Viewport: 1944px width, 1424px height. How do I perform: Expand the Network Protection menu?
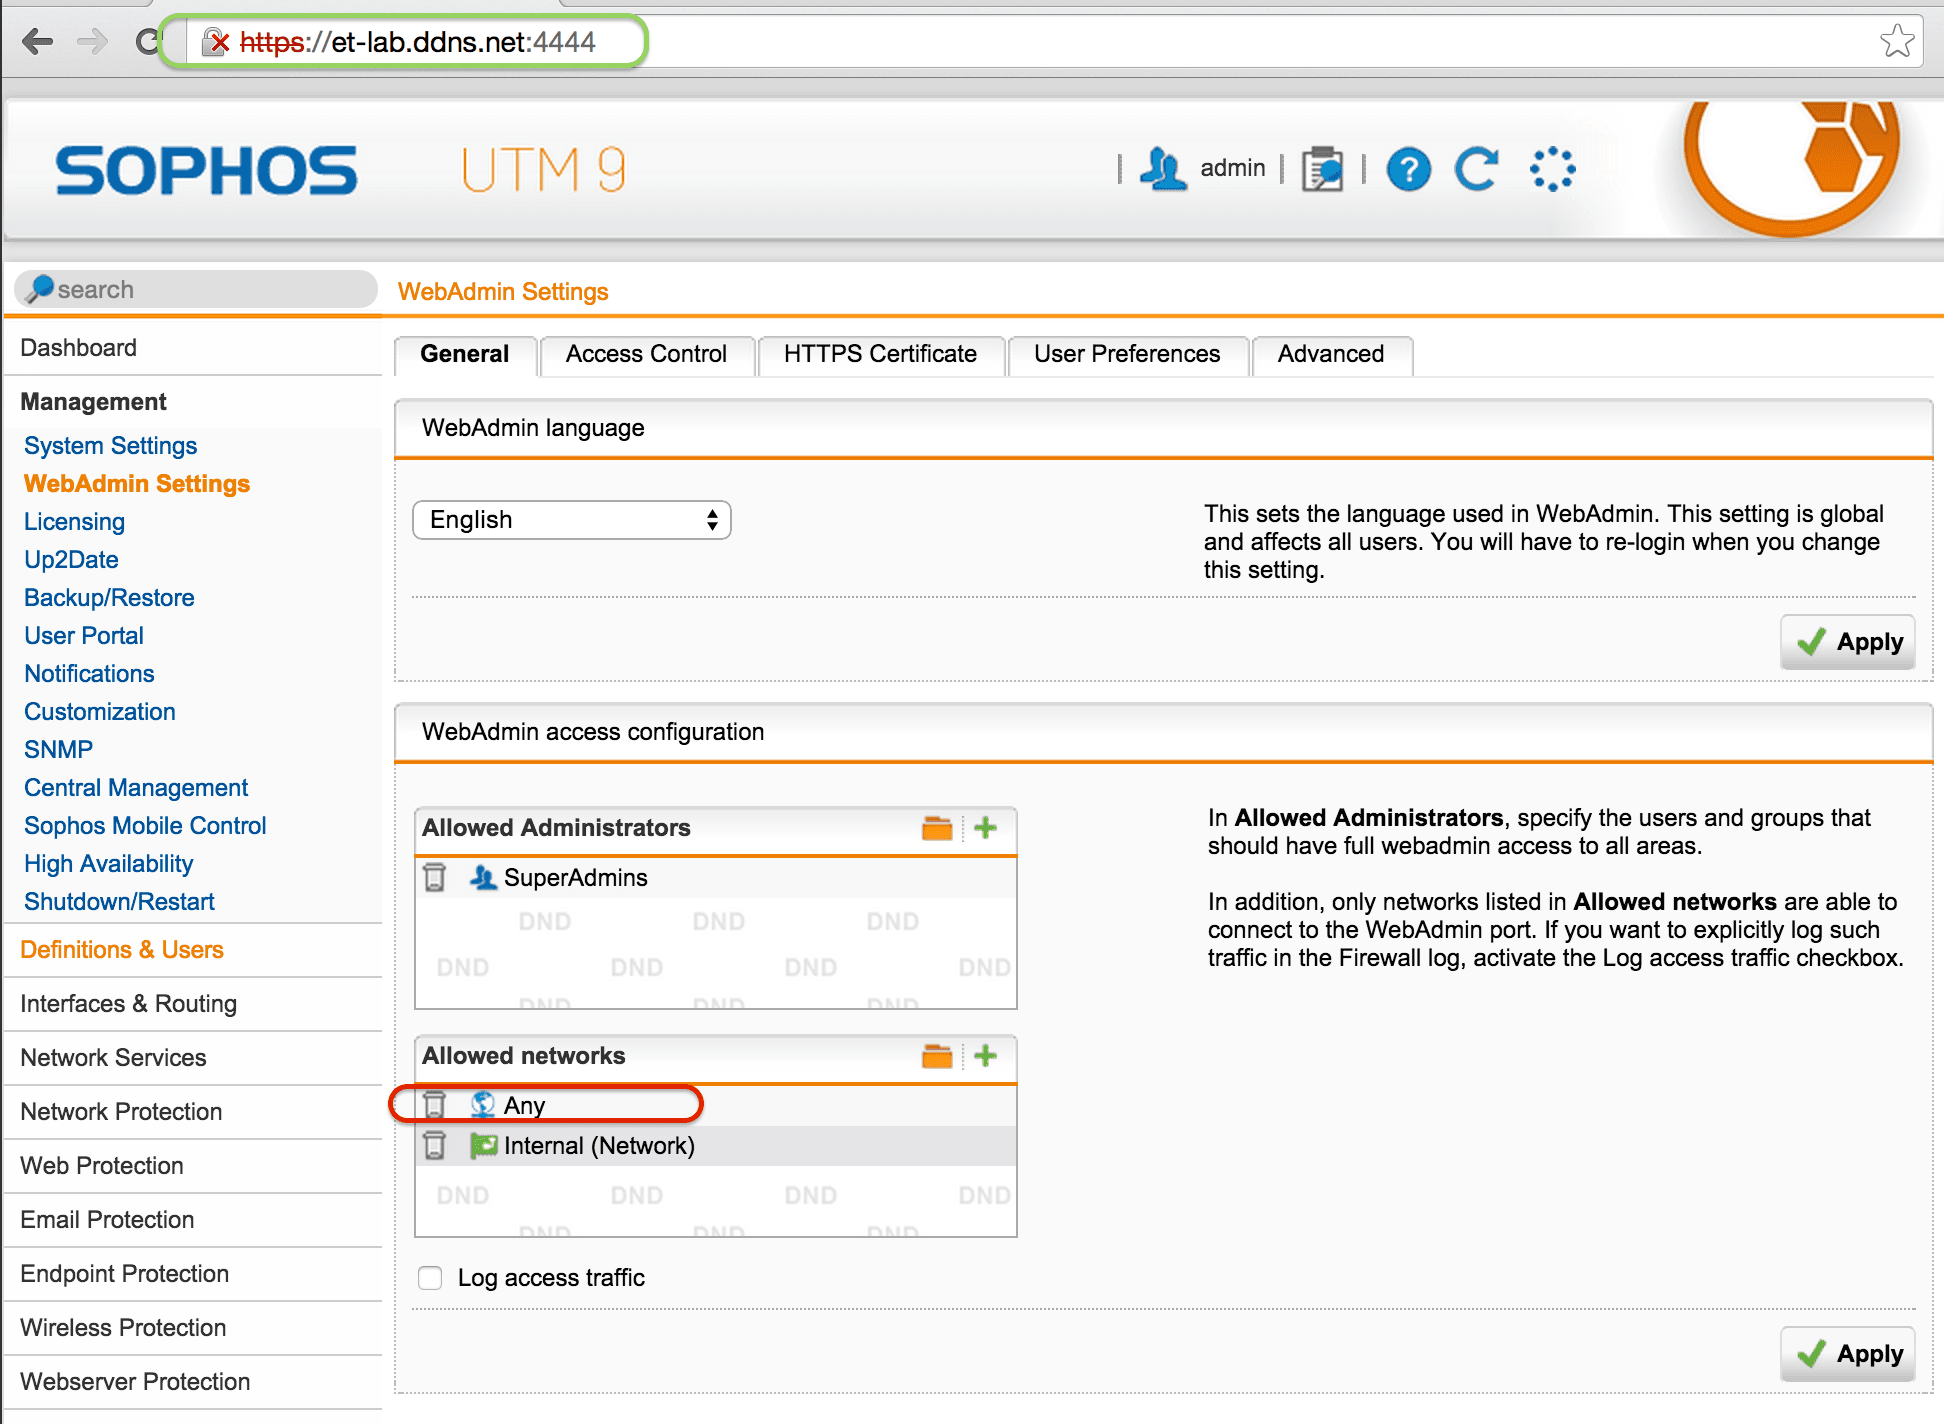click(x=121, y=1111)
